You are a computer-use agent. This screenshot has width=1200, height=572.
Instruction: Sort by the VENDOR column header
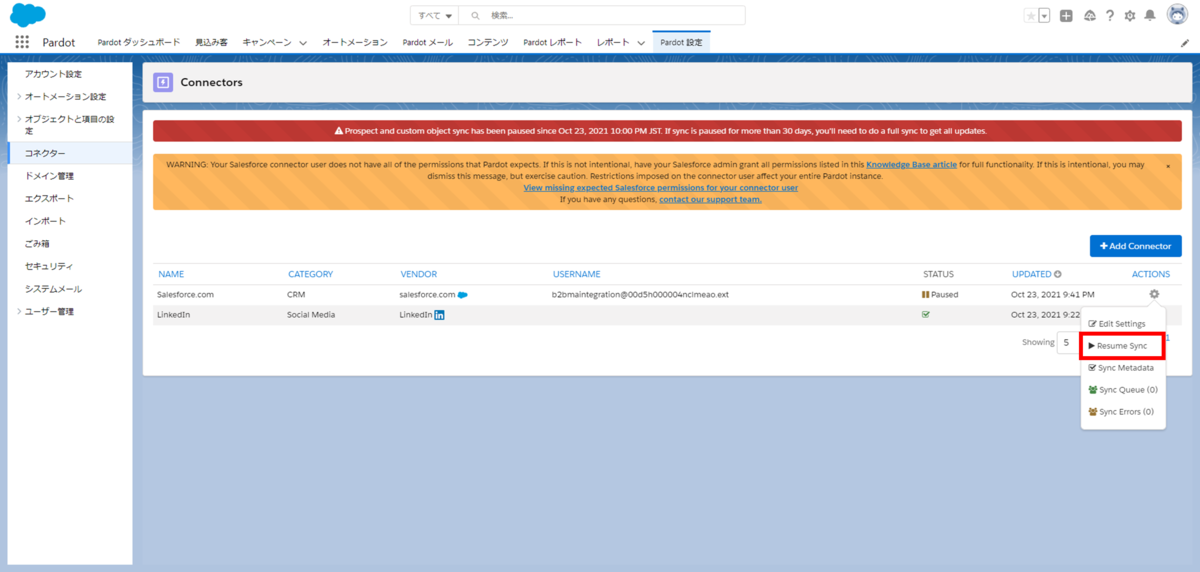coord(418,274)
